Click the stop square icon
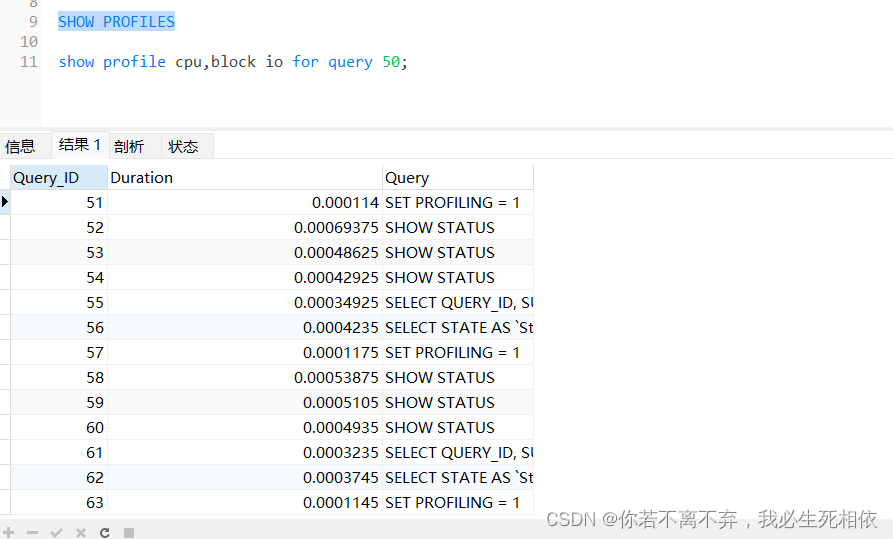893x539 pixels. point(129,533)
